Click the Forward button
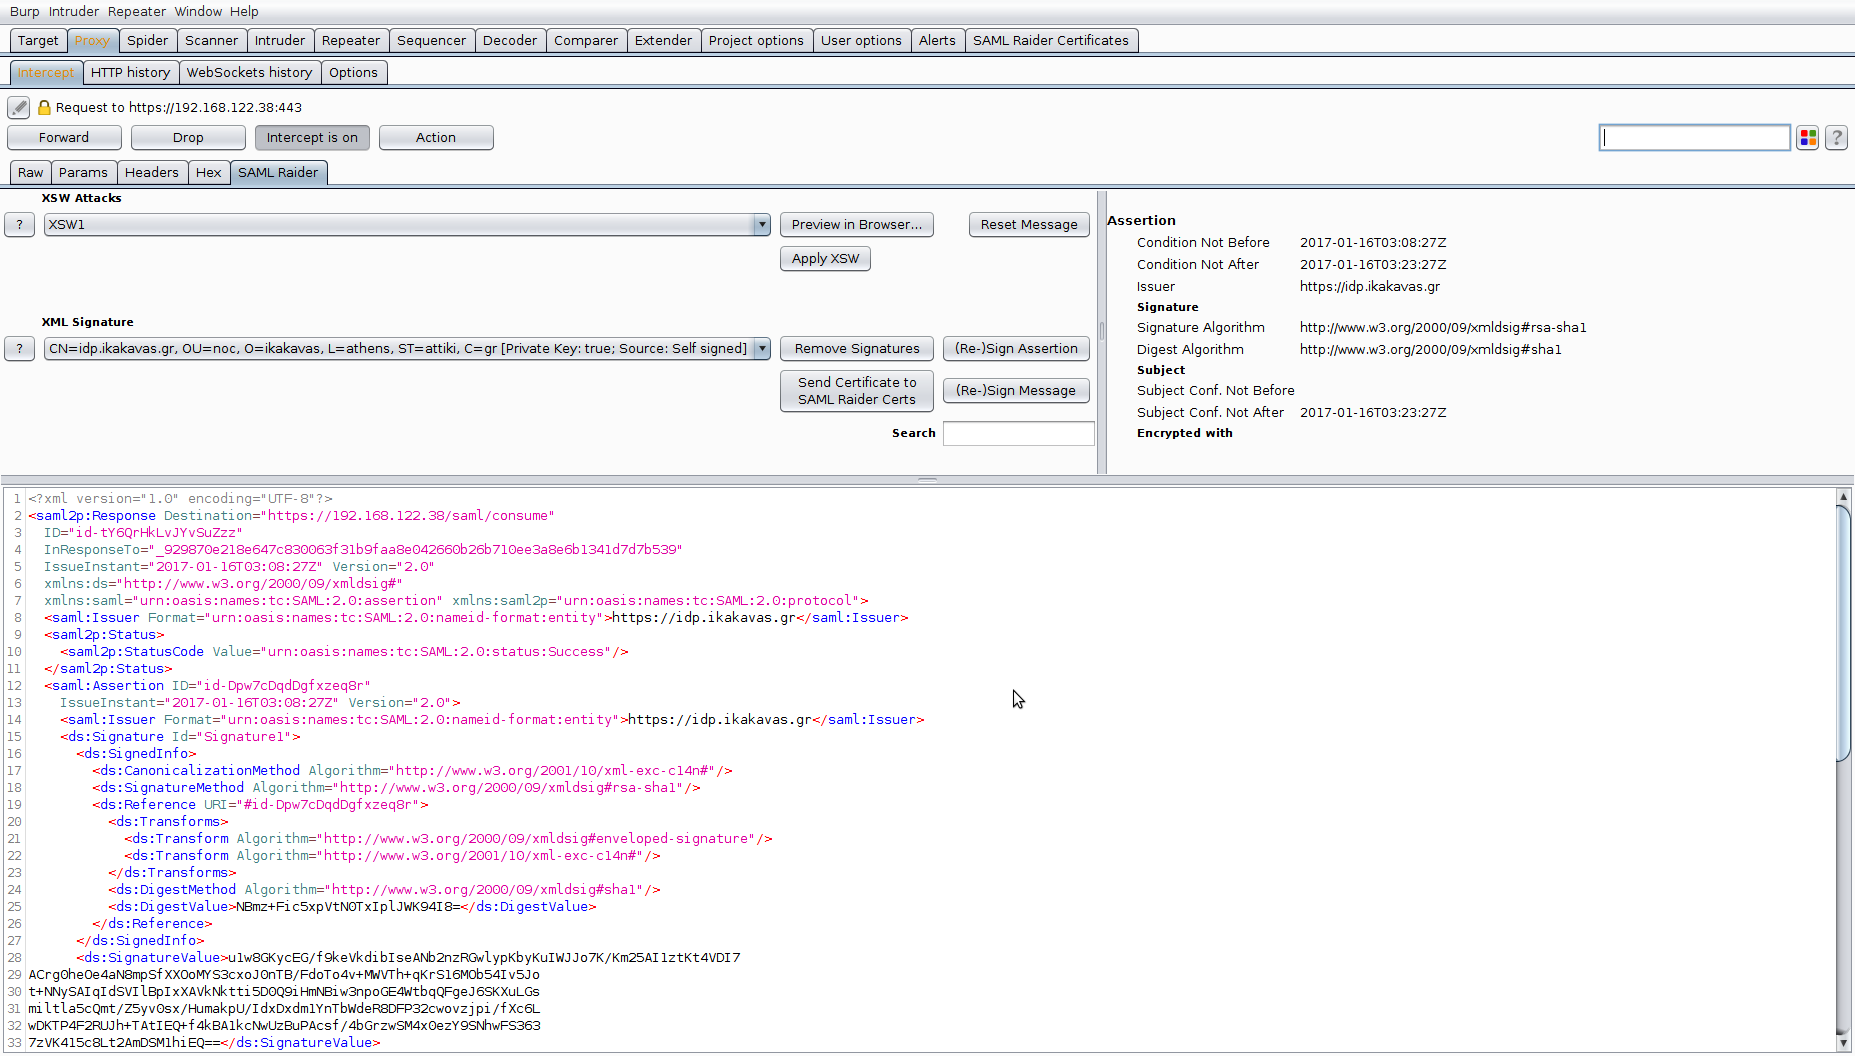Viewport: 1855px width, 1056px height. [x=64, y=138]
